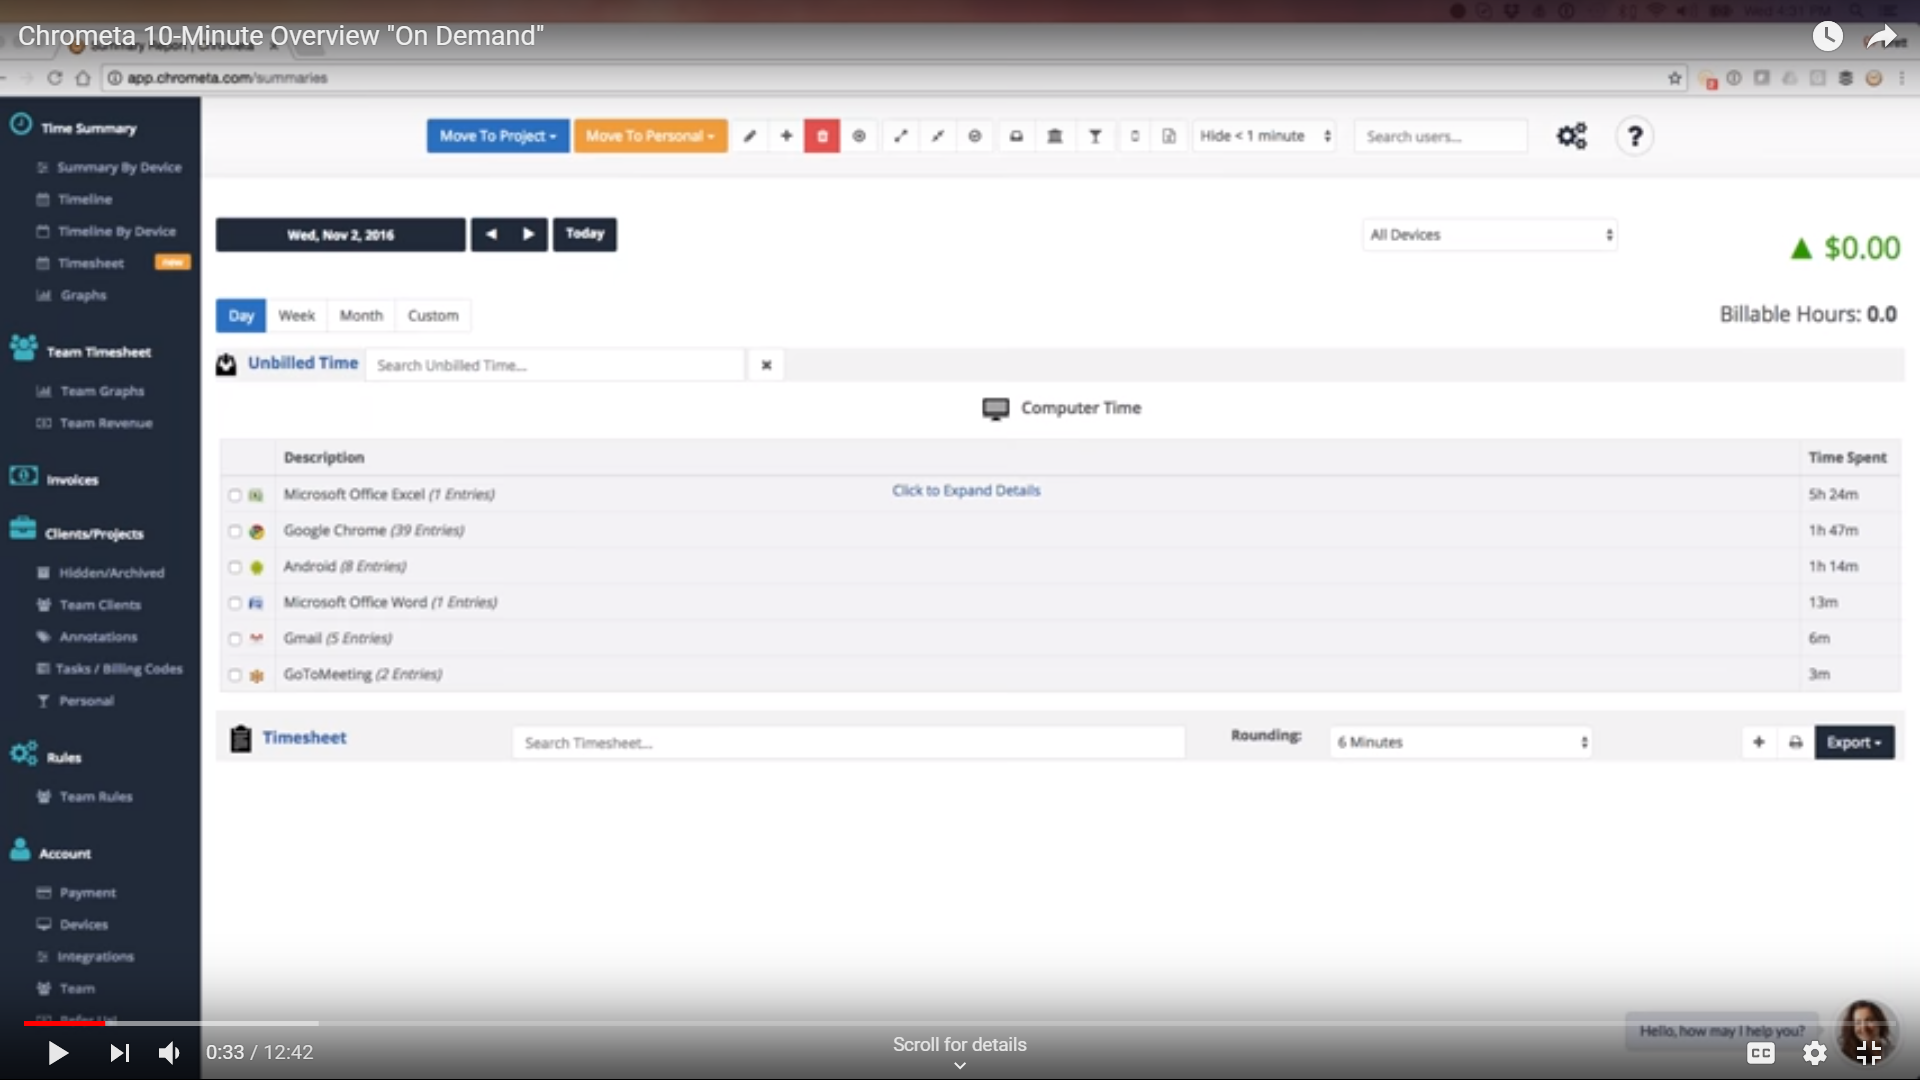
Task: Print timesheet using printer icon
Action: tap(1795, 742)
